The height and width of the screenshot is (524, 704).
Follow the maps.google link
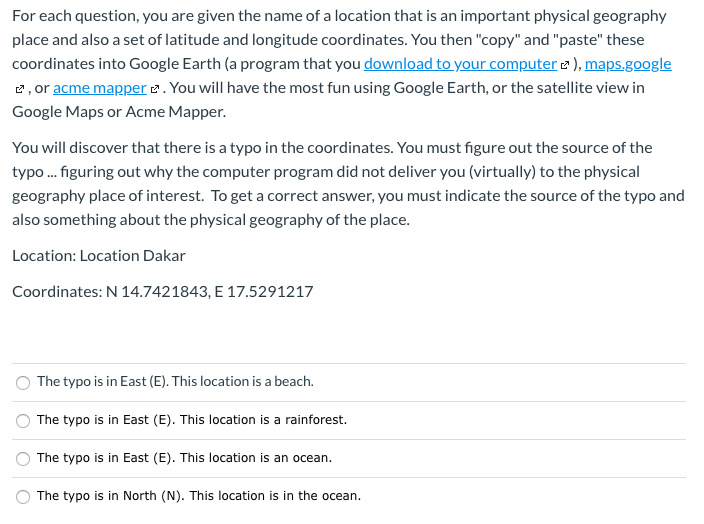tap(628, 64)
